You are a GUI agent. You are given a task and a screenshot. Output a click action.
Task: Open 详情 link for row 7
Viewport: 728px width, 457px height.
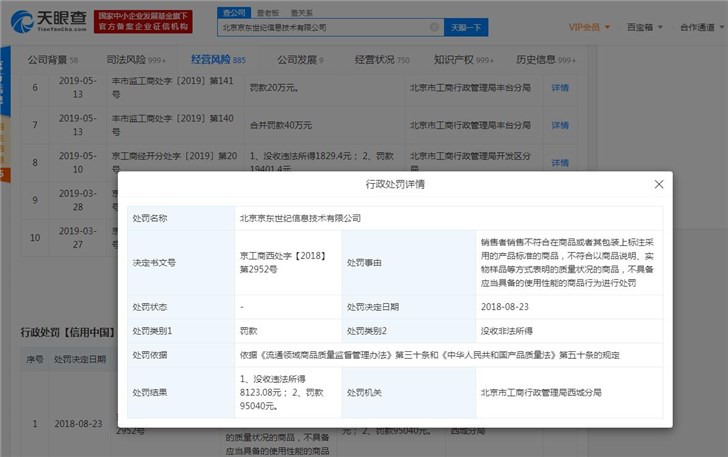point(560,125)
